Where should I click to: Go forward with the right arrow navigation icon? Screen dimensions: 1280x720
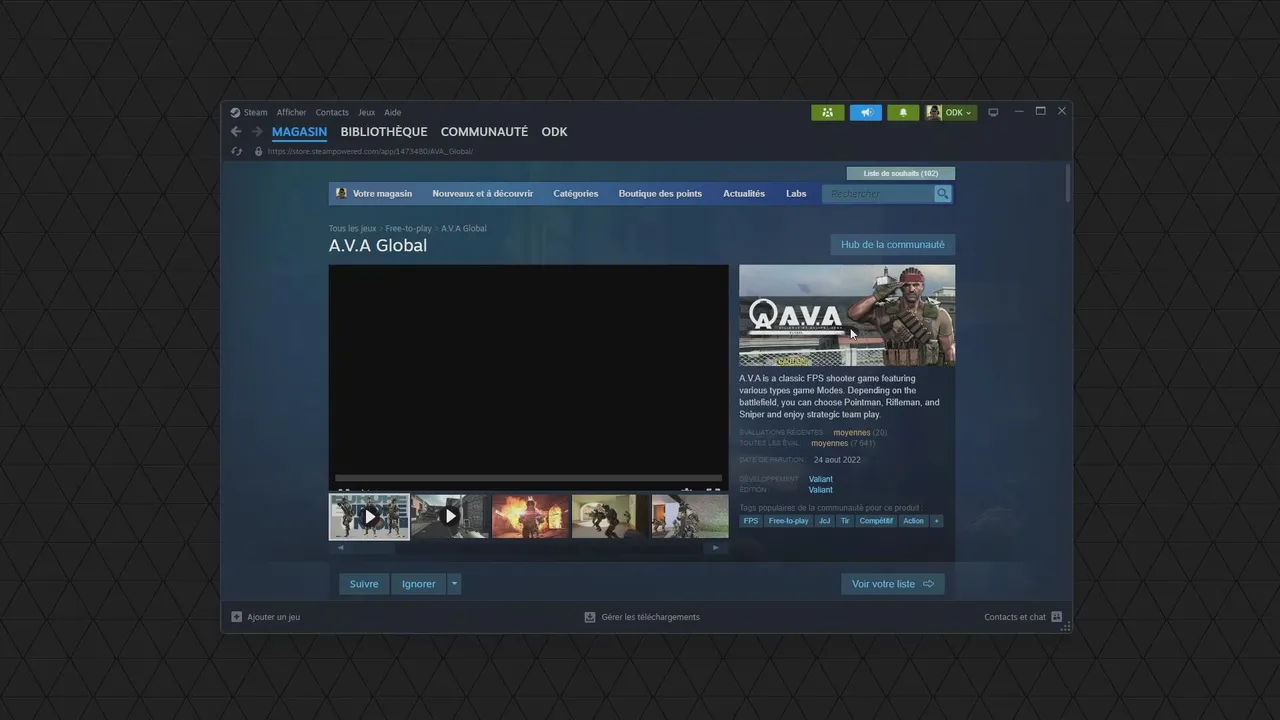257,132
